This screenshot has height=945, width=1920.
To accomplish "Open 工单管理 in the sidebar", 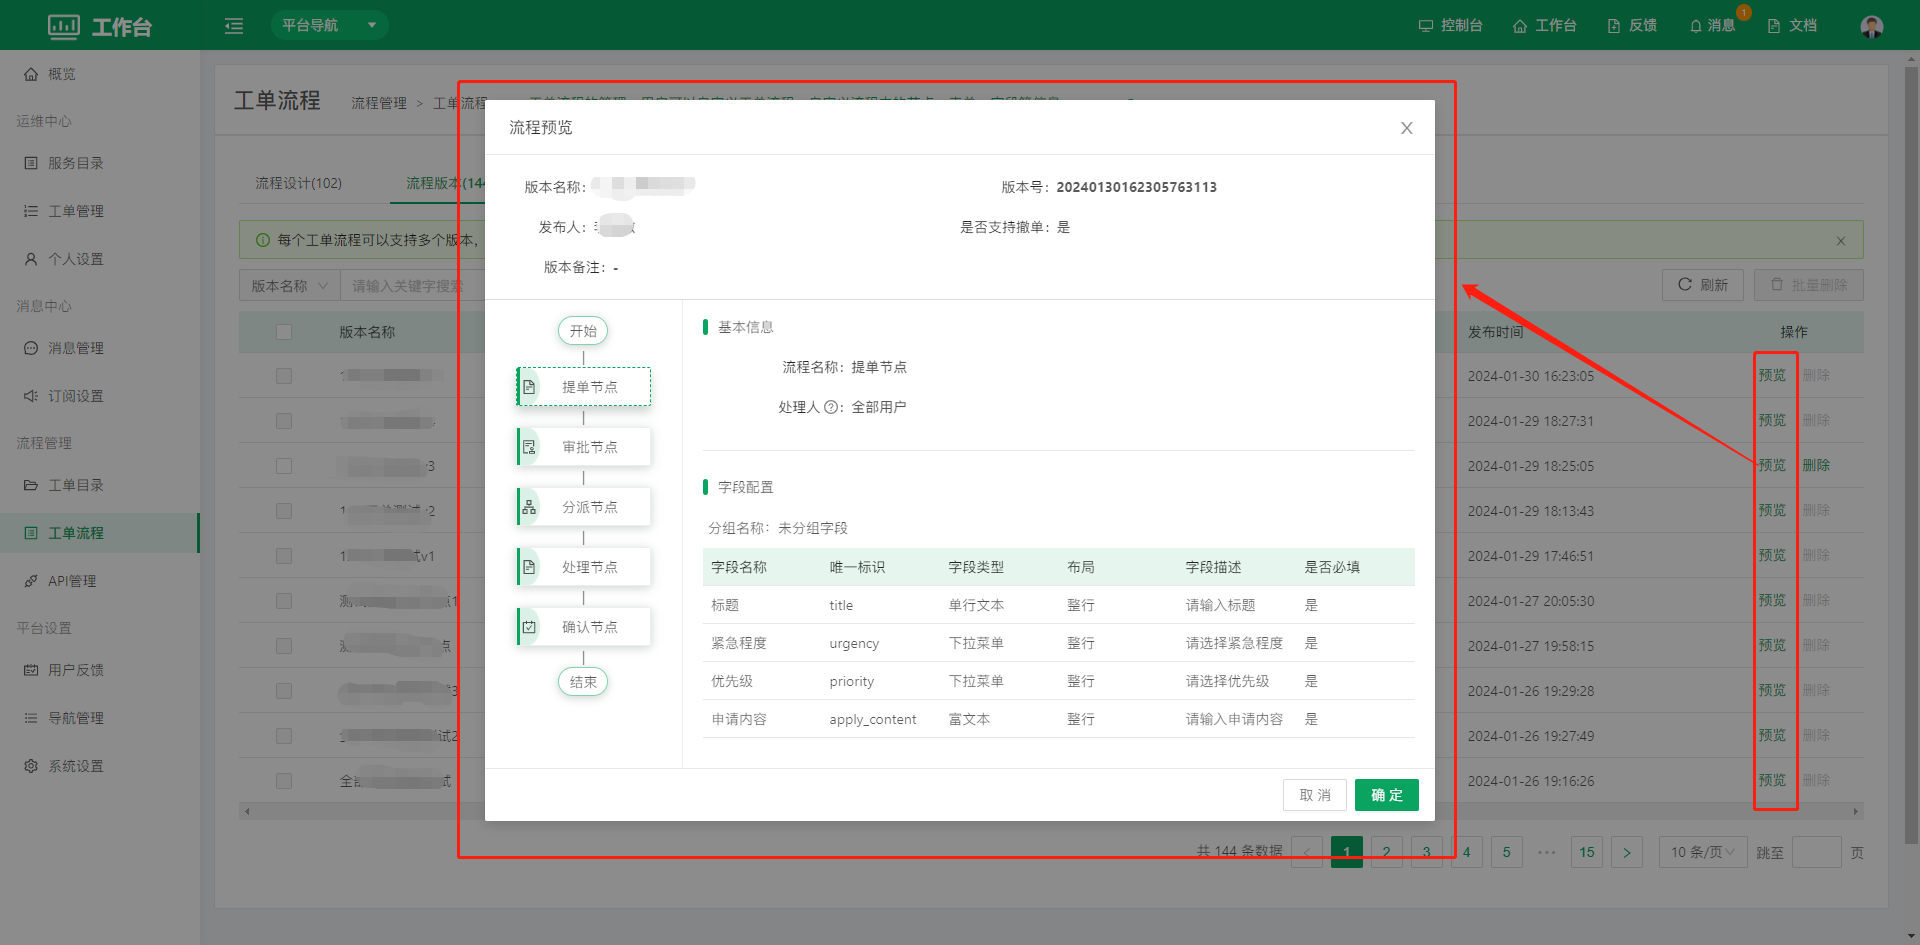I will tap(99, 211).
